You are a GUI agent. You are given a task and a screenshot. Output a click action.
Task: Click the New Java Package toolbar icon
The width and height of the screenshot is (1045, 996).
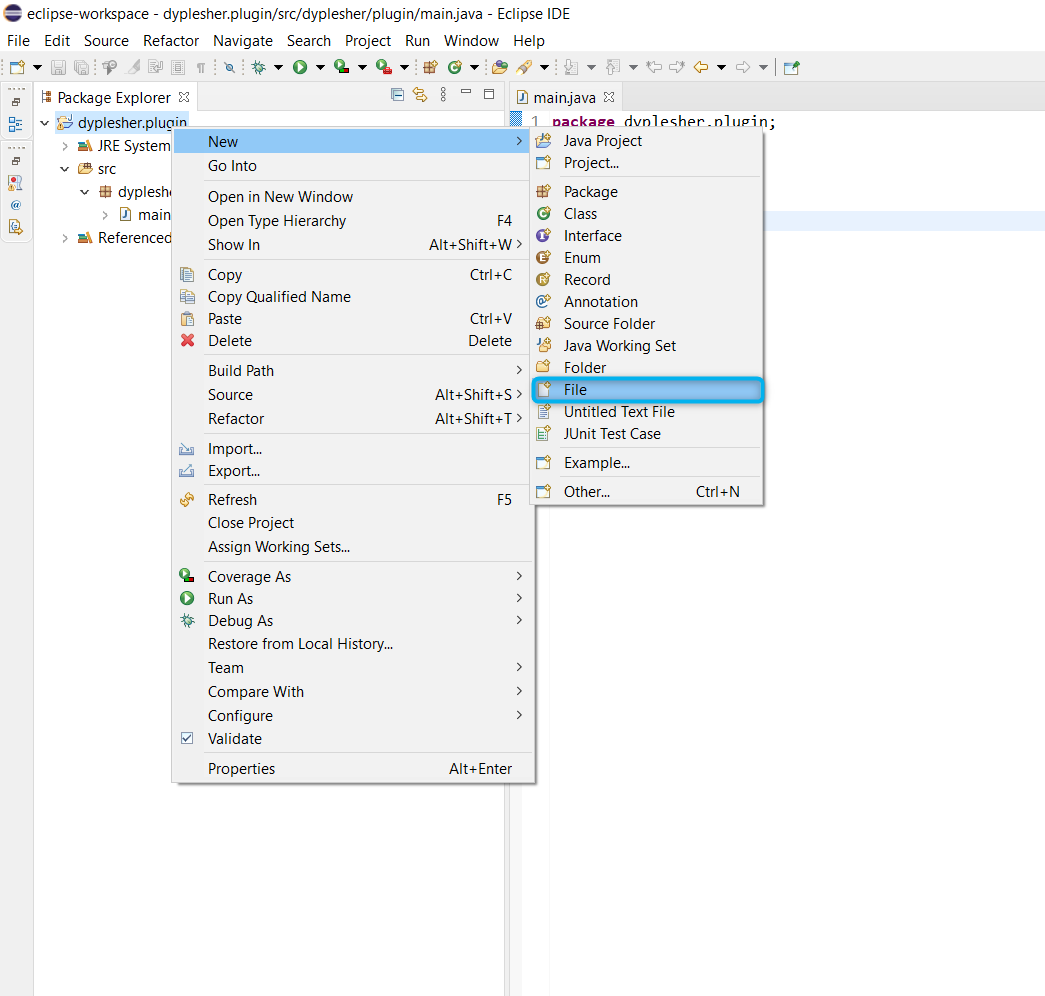point(431,67)
